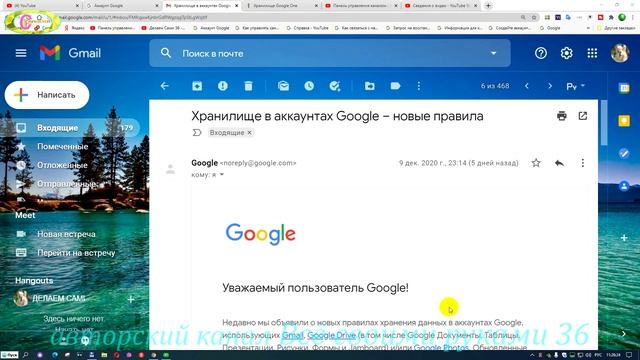Move email to a folder
The image size is (640, 360).
coord(370,86)
